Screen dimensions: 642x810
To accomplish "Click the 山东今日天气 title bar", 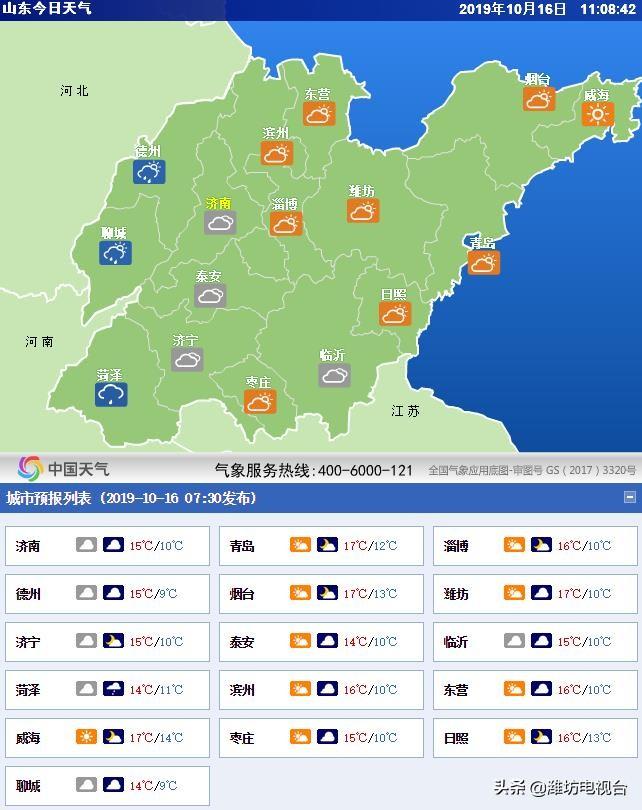I will pos(48,9).
